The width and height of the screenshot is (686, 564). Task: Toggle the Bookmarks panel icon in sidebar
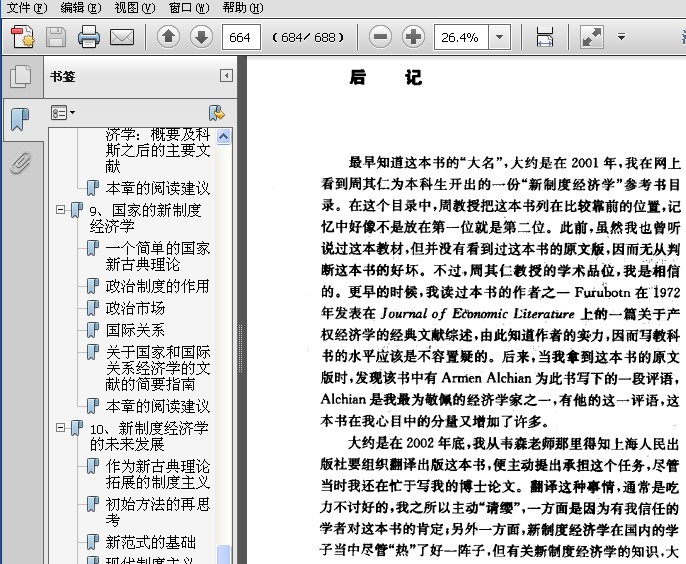[21, 119]
